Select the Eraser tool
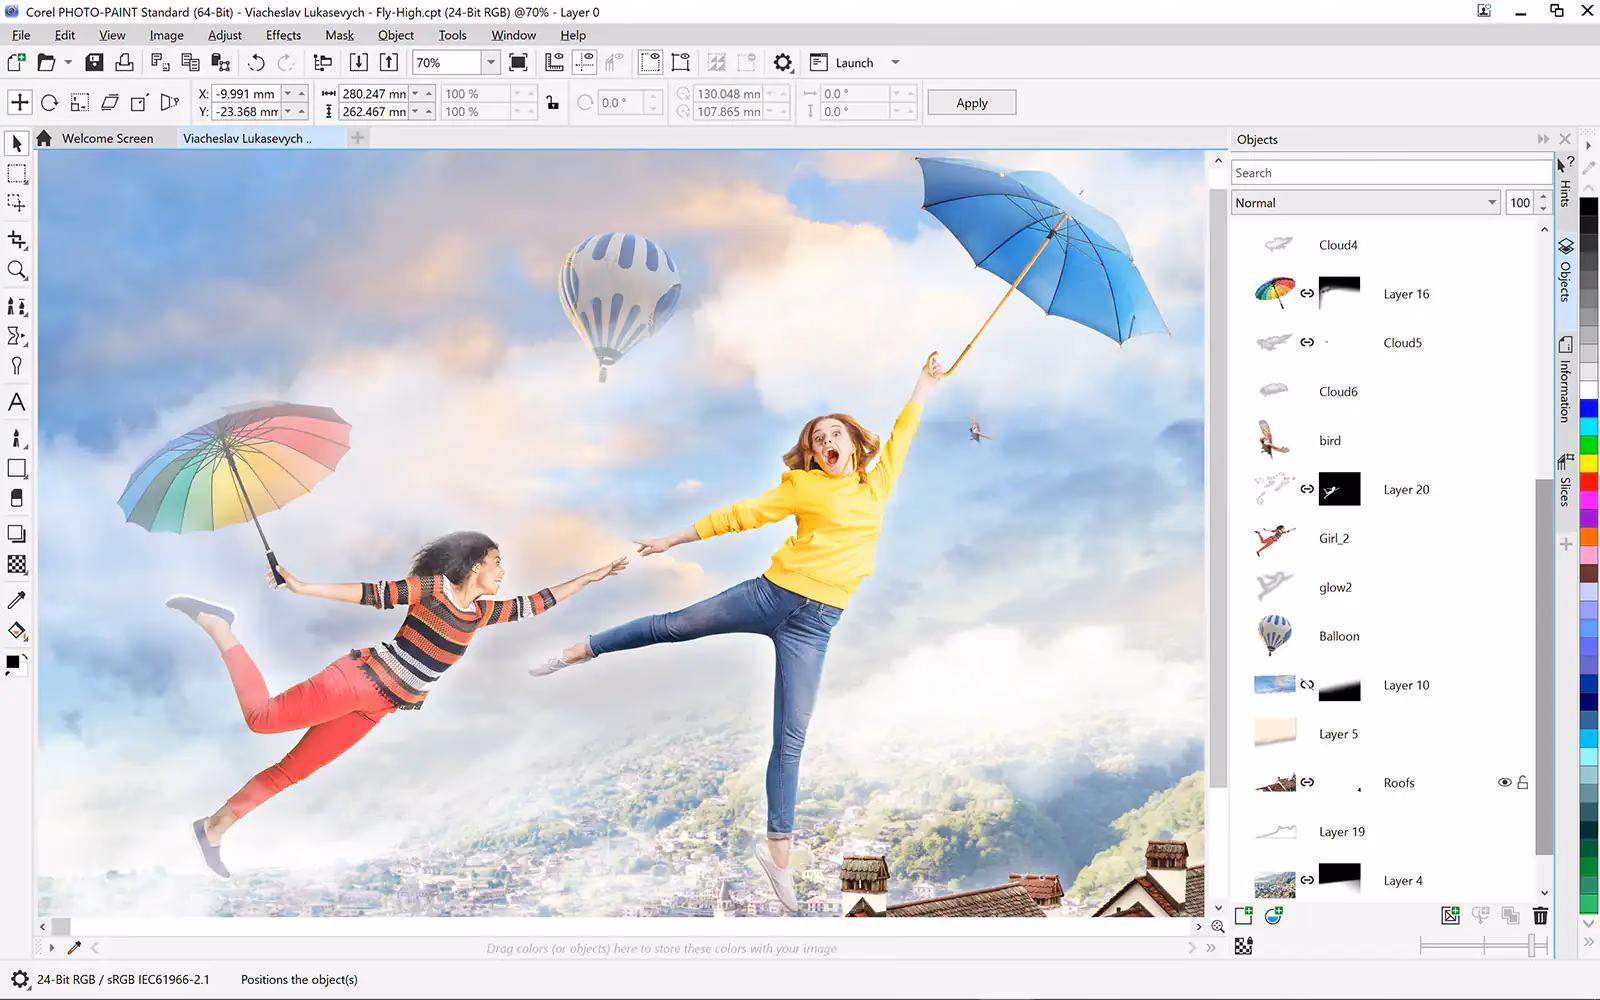The image size is (1600, 1000). click(16, 497)
